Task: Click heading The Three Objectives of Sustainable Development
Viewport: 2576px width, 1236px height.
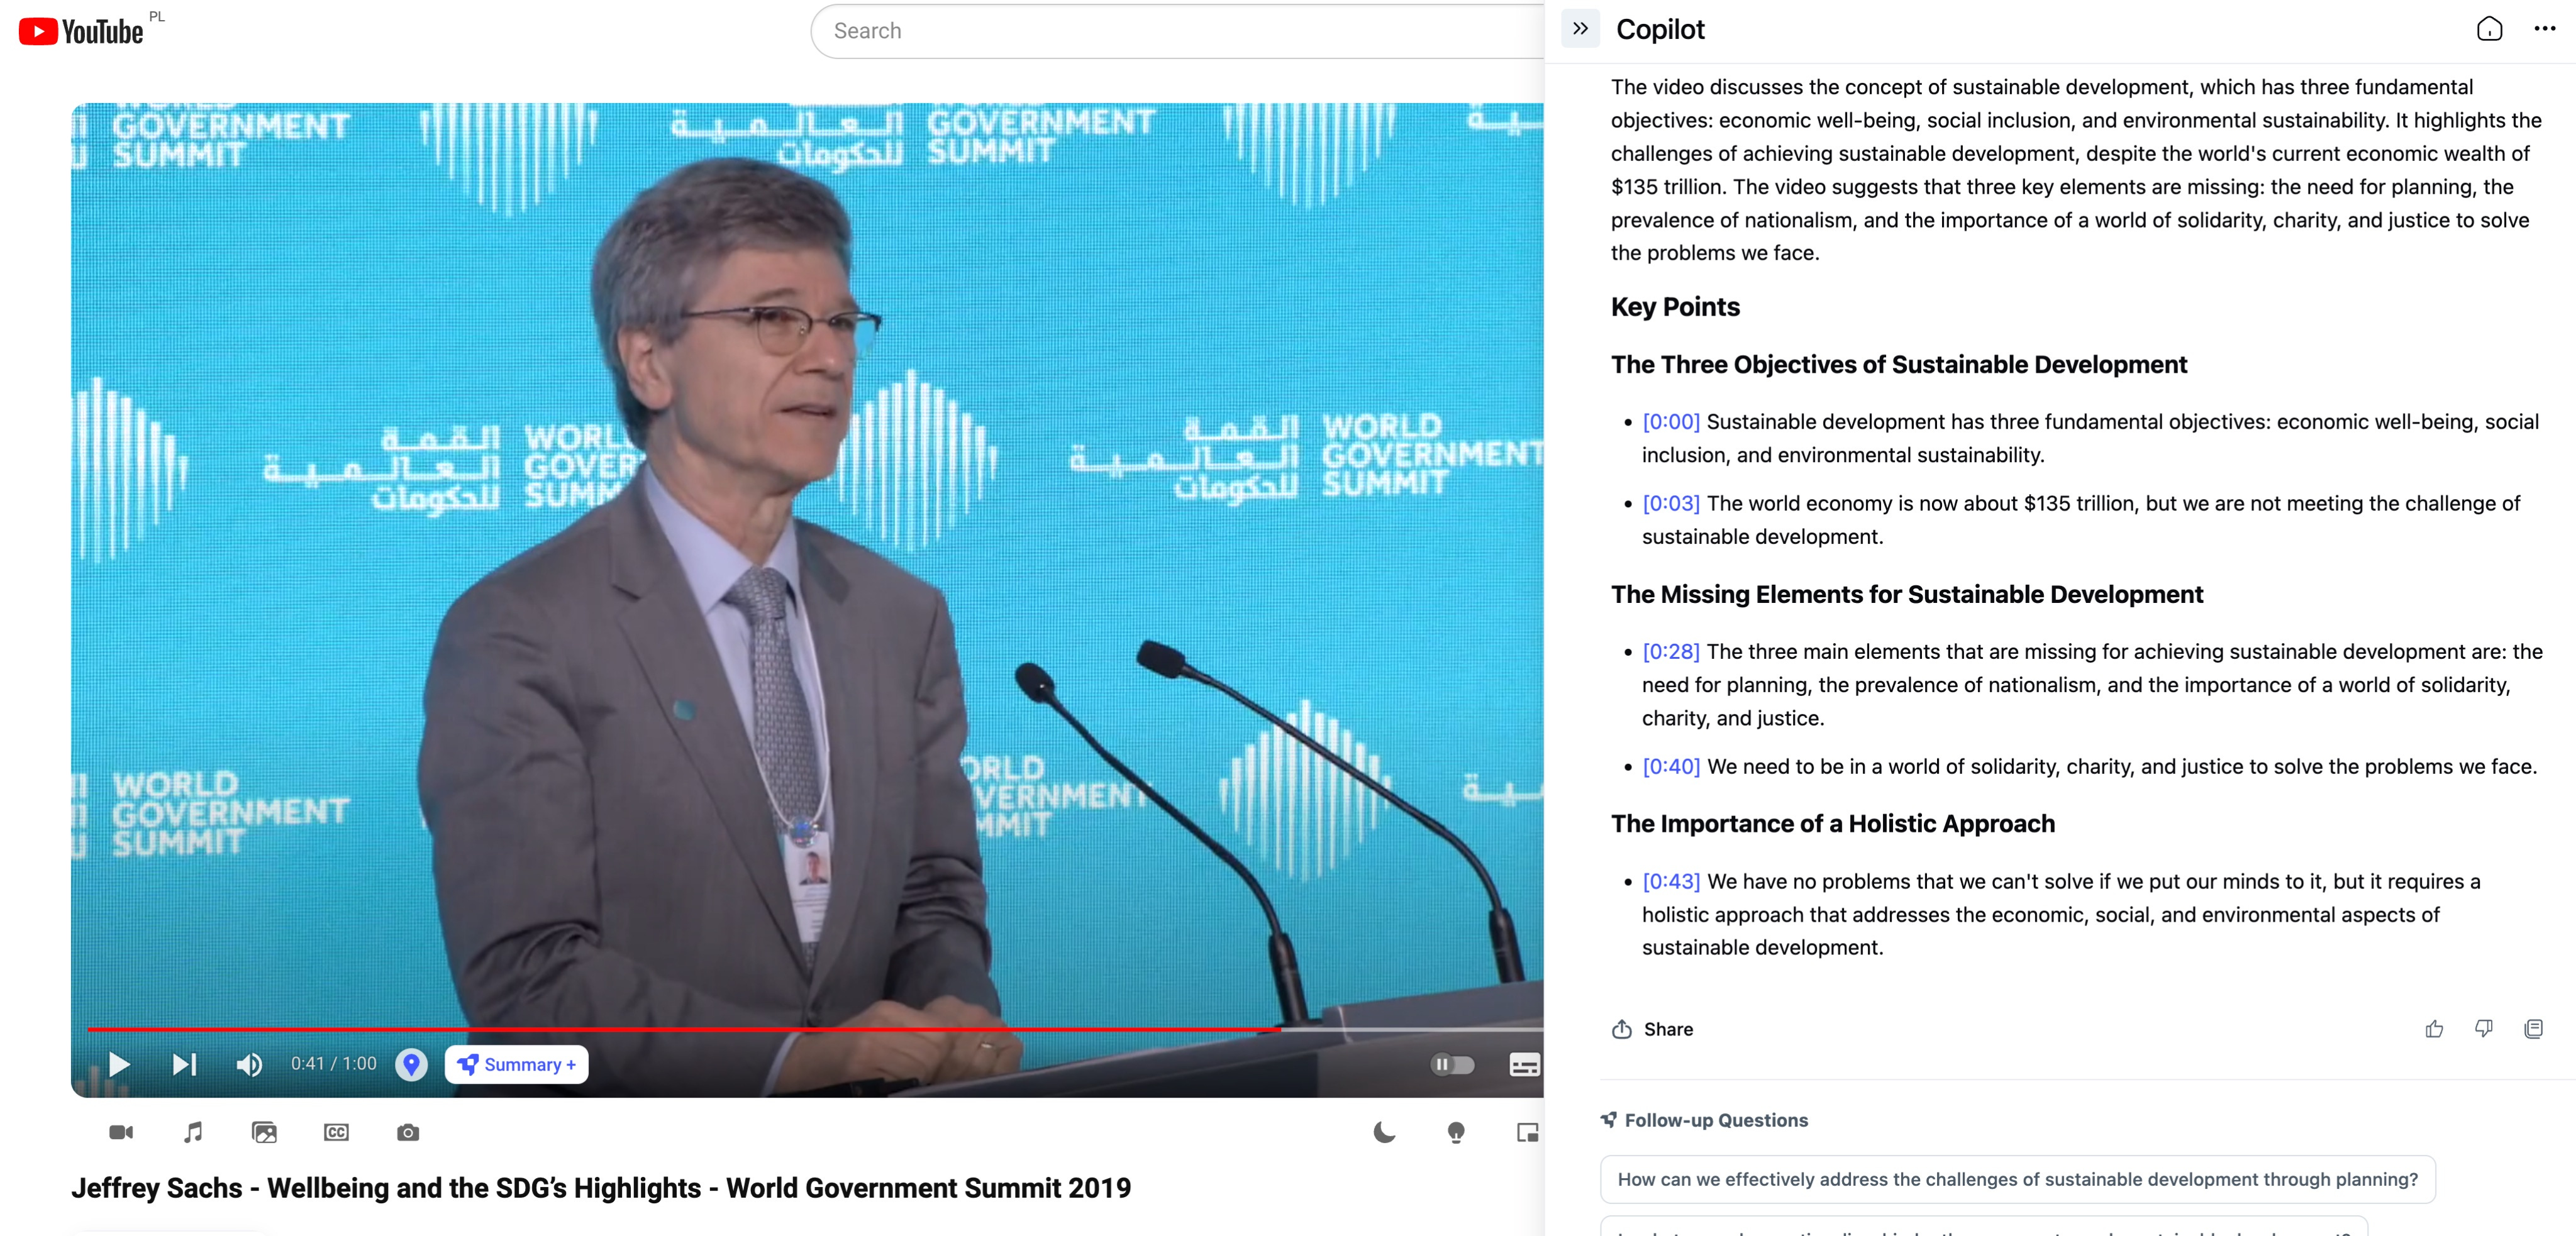Action: [x=1899, y=365]
